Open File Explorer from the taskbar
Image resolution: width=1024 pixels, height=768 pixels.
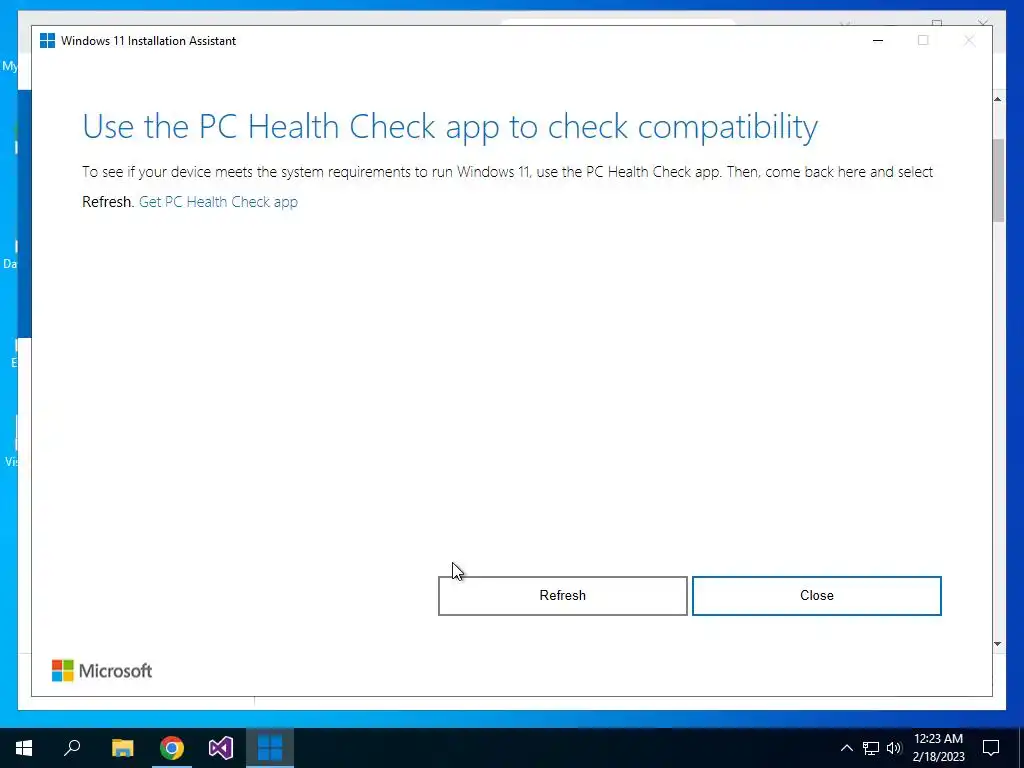(122, 748)
